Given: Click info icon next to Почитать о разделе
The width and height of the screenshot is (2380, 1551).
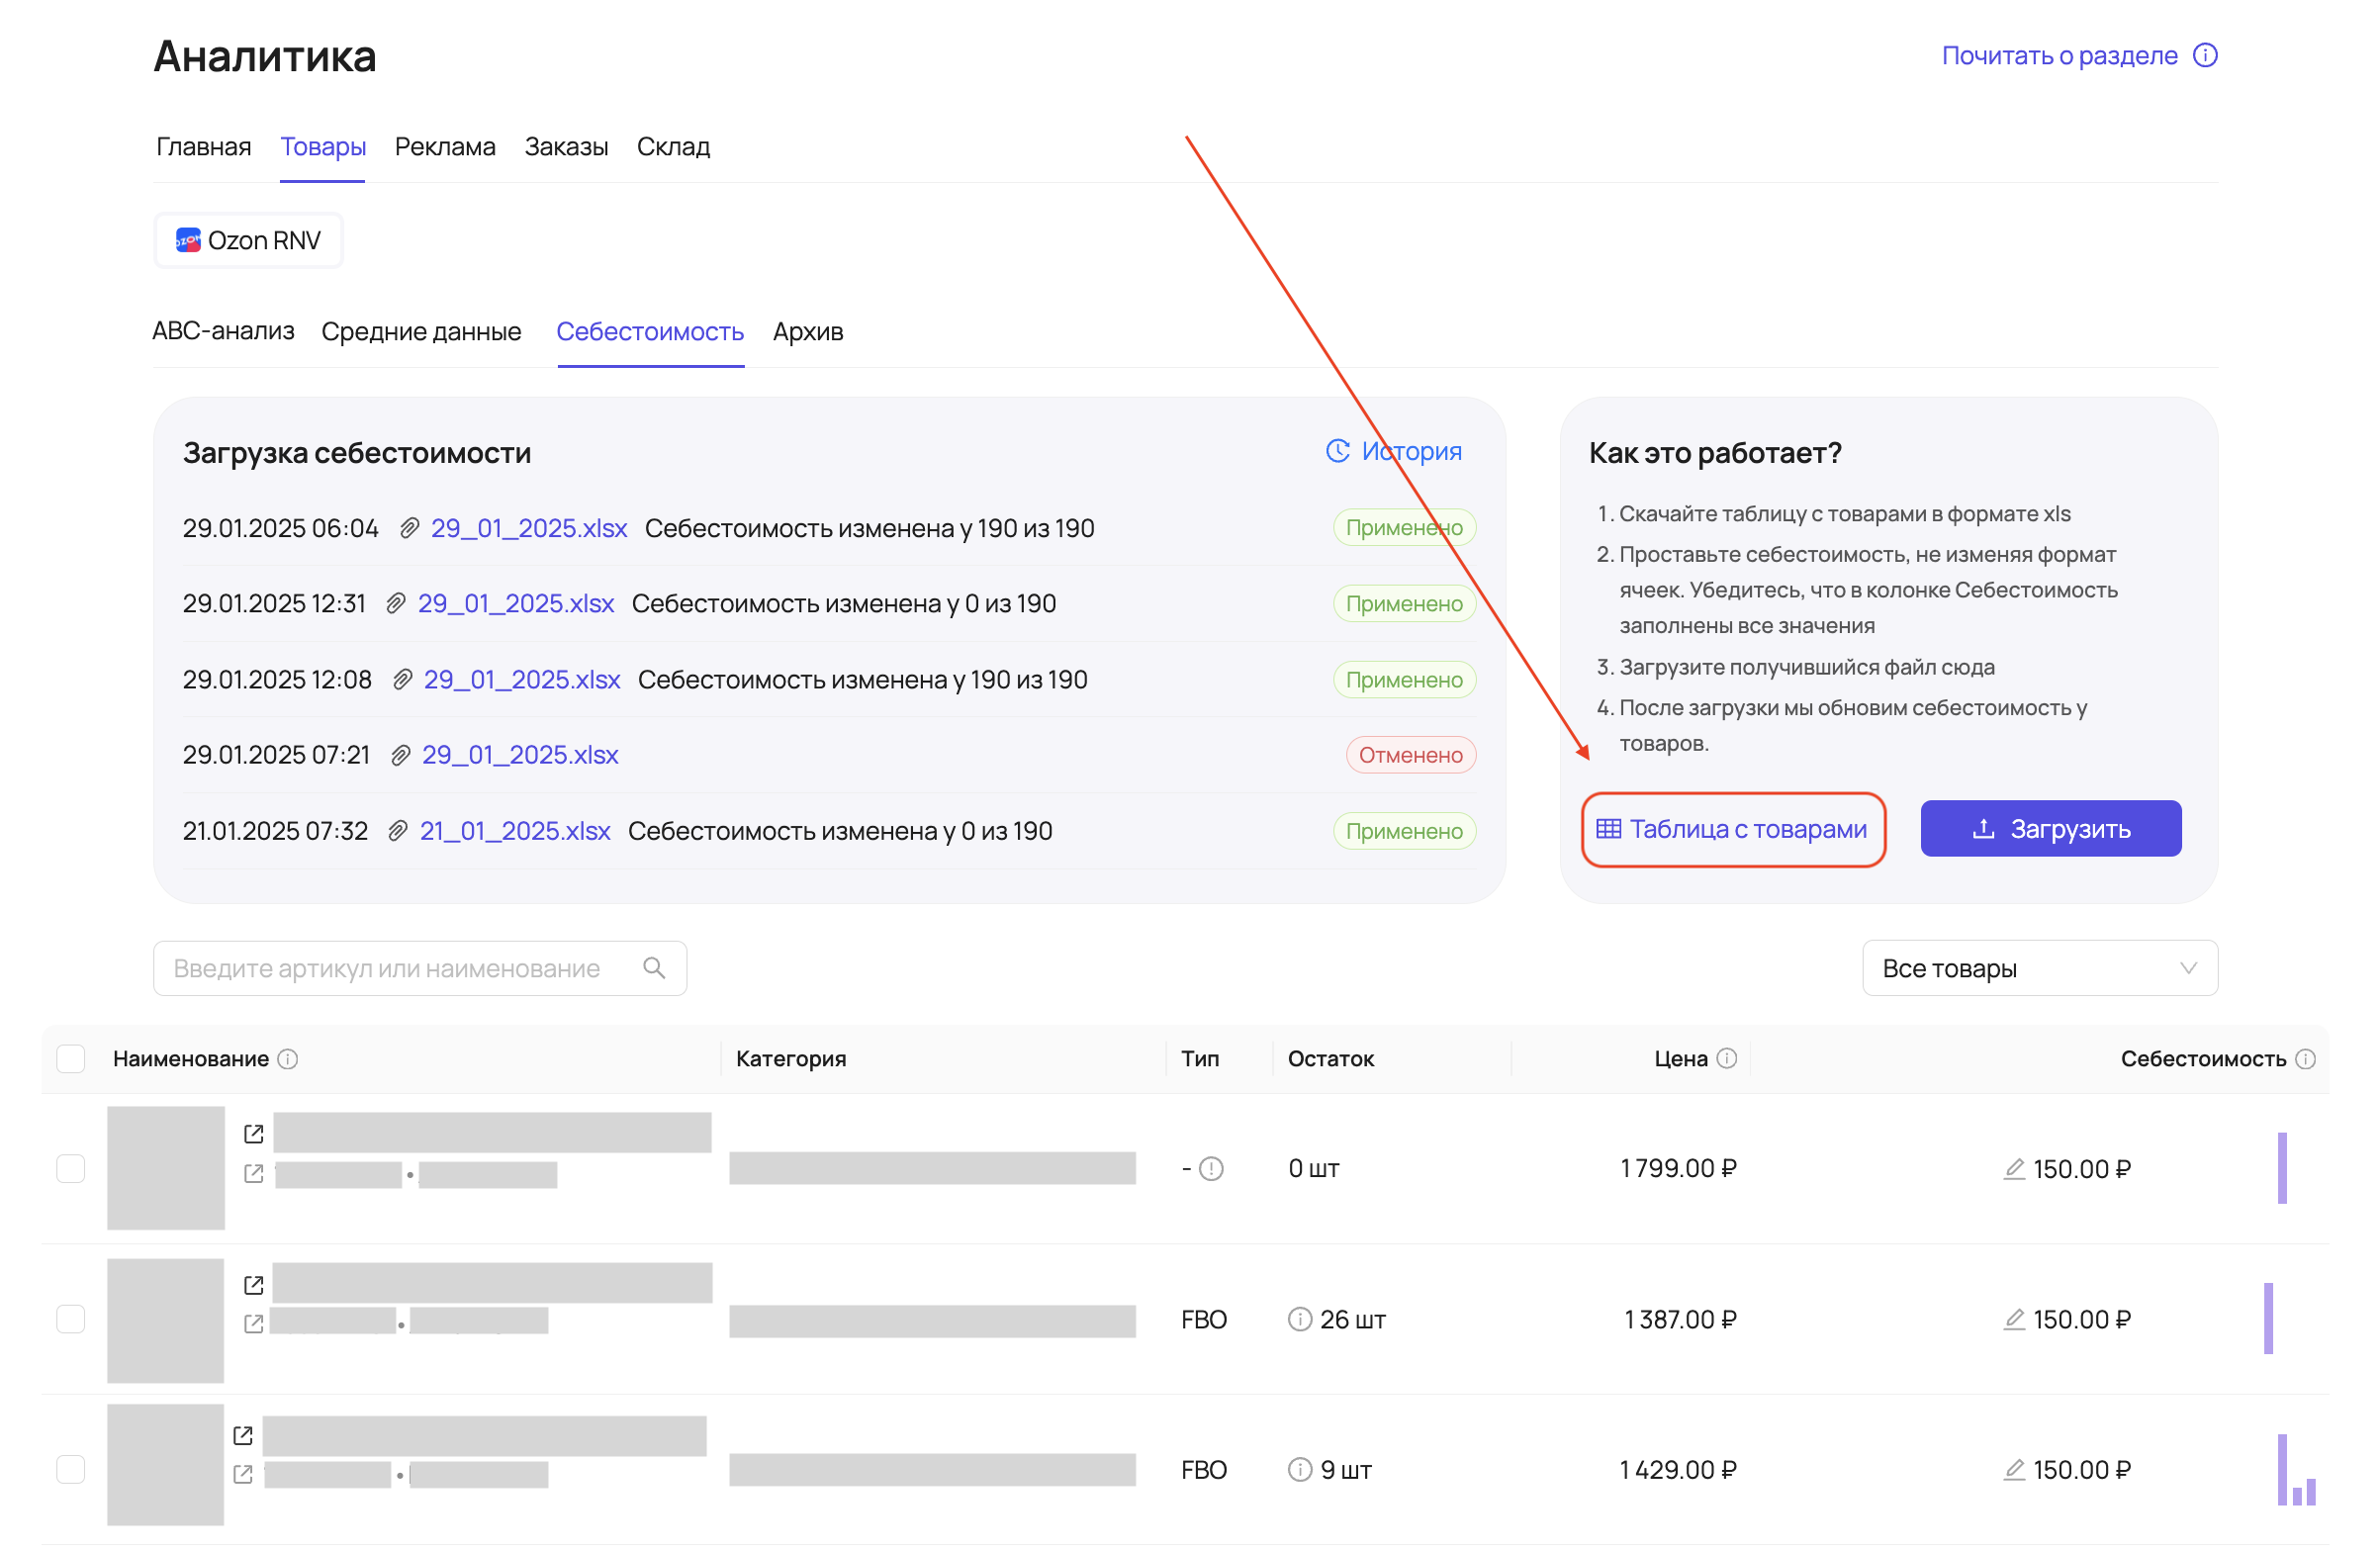Looking at the screenshot, I should 2205,55.
